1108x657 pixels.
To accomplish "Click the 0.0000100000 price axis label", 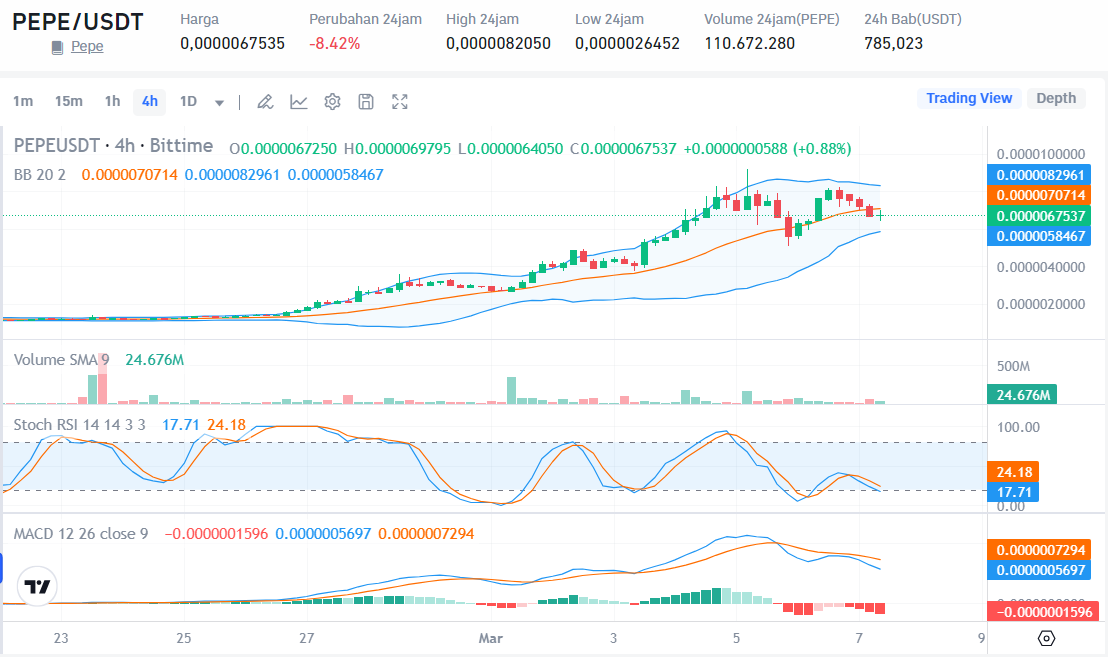I will coord(1041,154).
